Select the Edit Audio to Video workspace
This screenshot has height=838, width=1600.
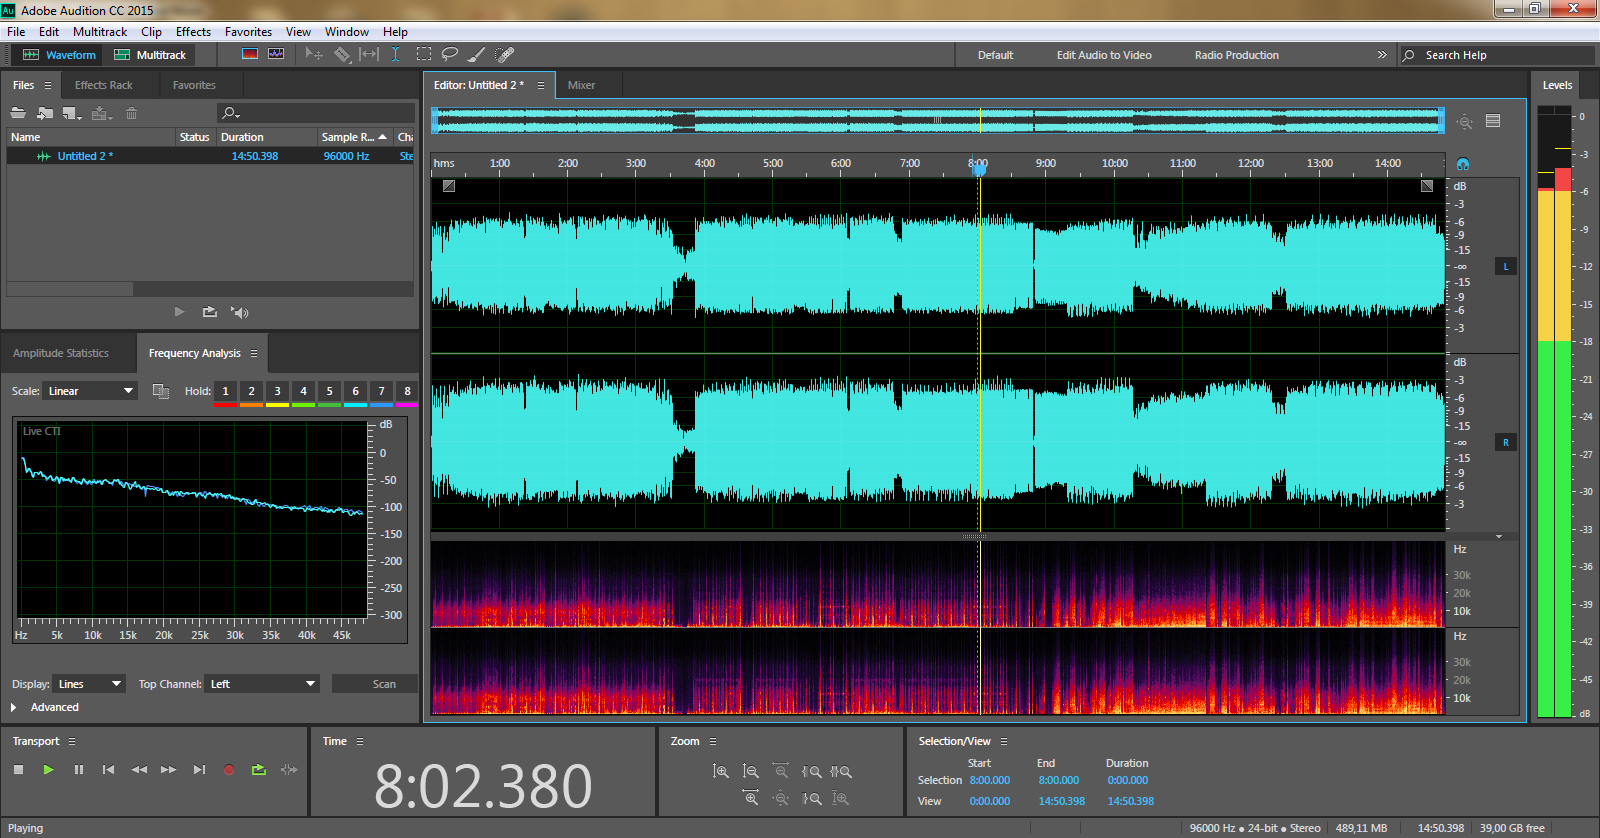[1104, 55]
